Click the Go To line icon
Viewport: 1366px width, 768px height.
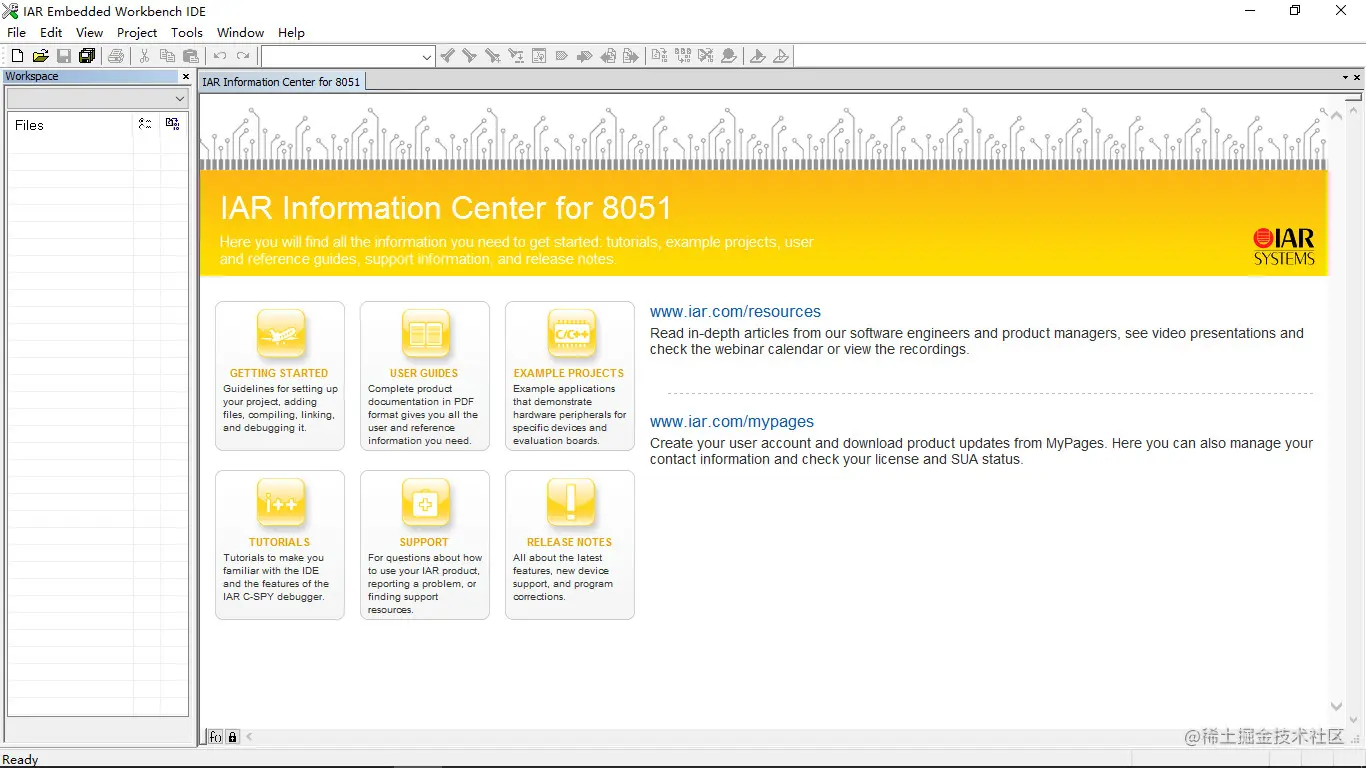point(539,56)
